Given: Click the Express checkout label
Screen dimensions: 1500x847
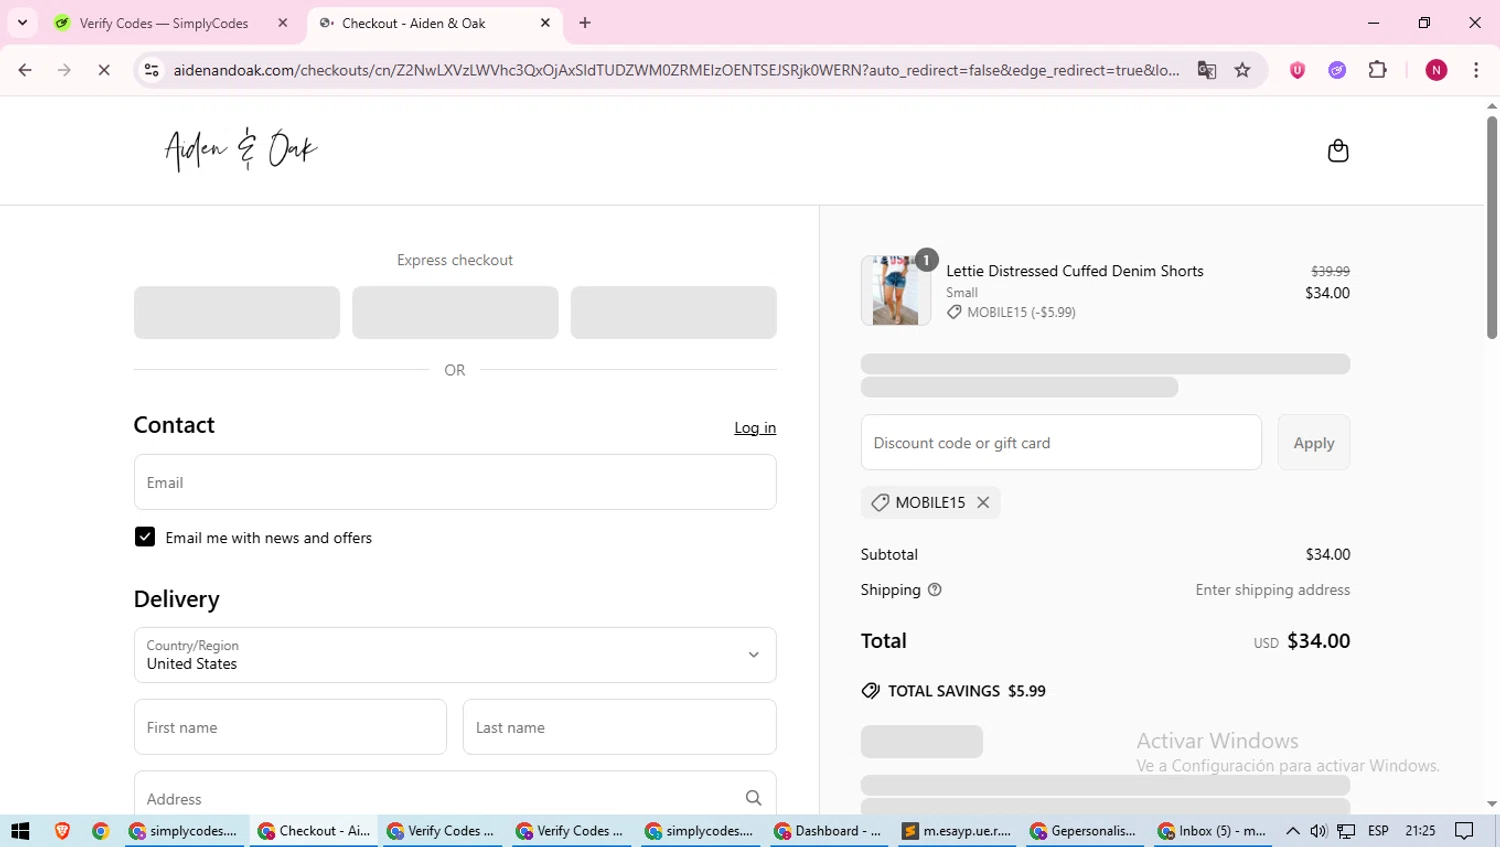Looking at the screenshot, I should coord(455,260).
